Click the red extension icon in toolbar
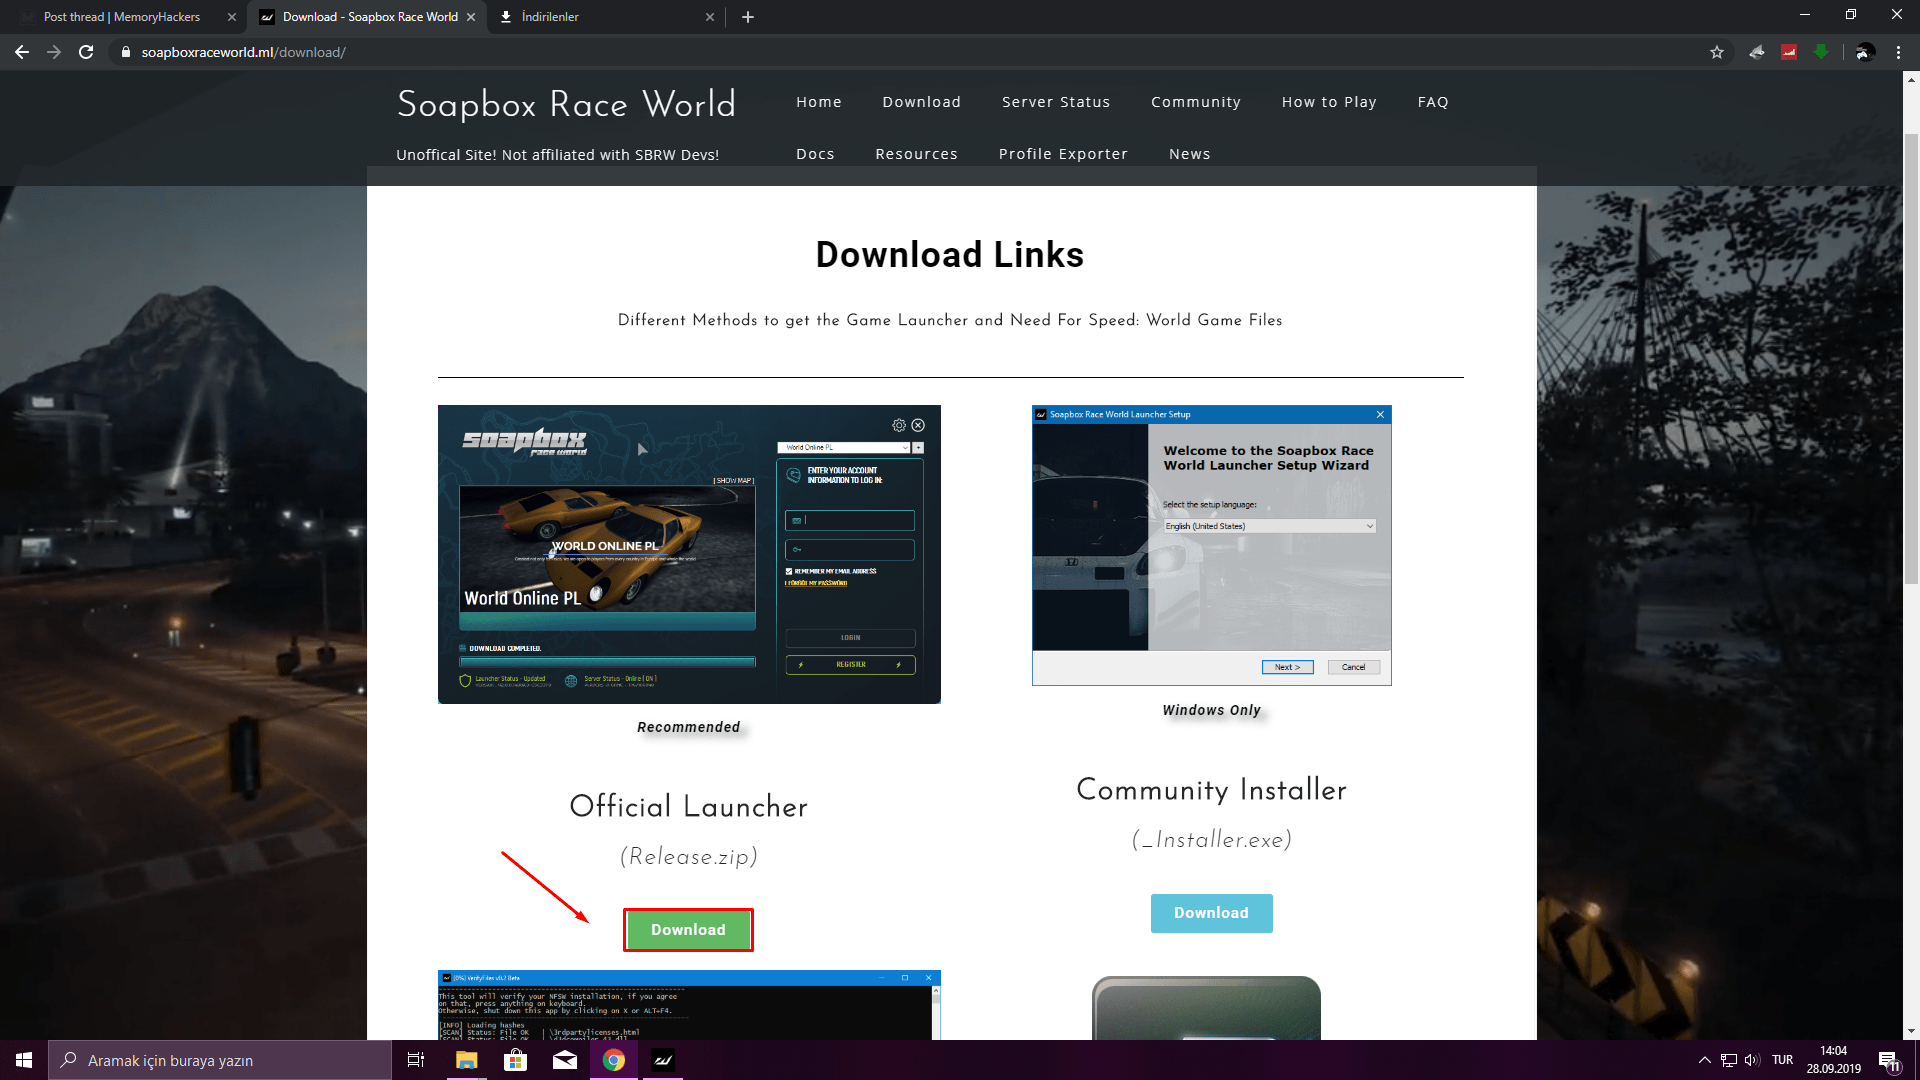1920x1080 pixels. (x=1789, y=52)
